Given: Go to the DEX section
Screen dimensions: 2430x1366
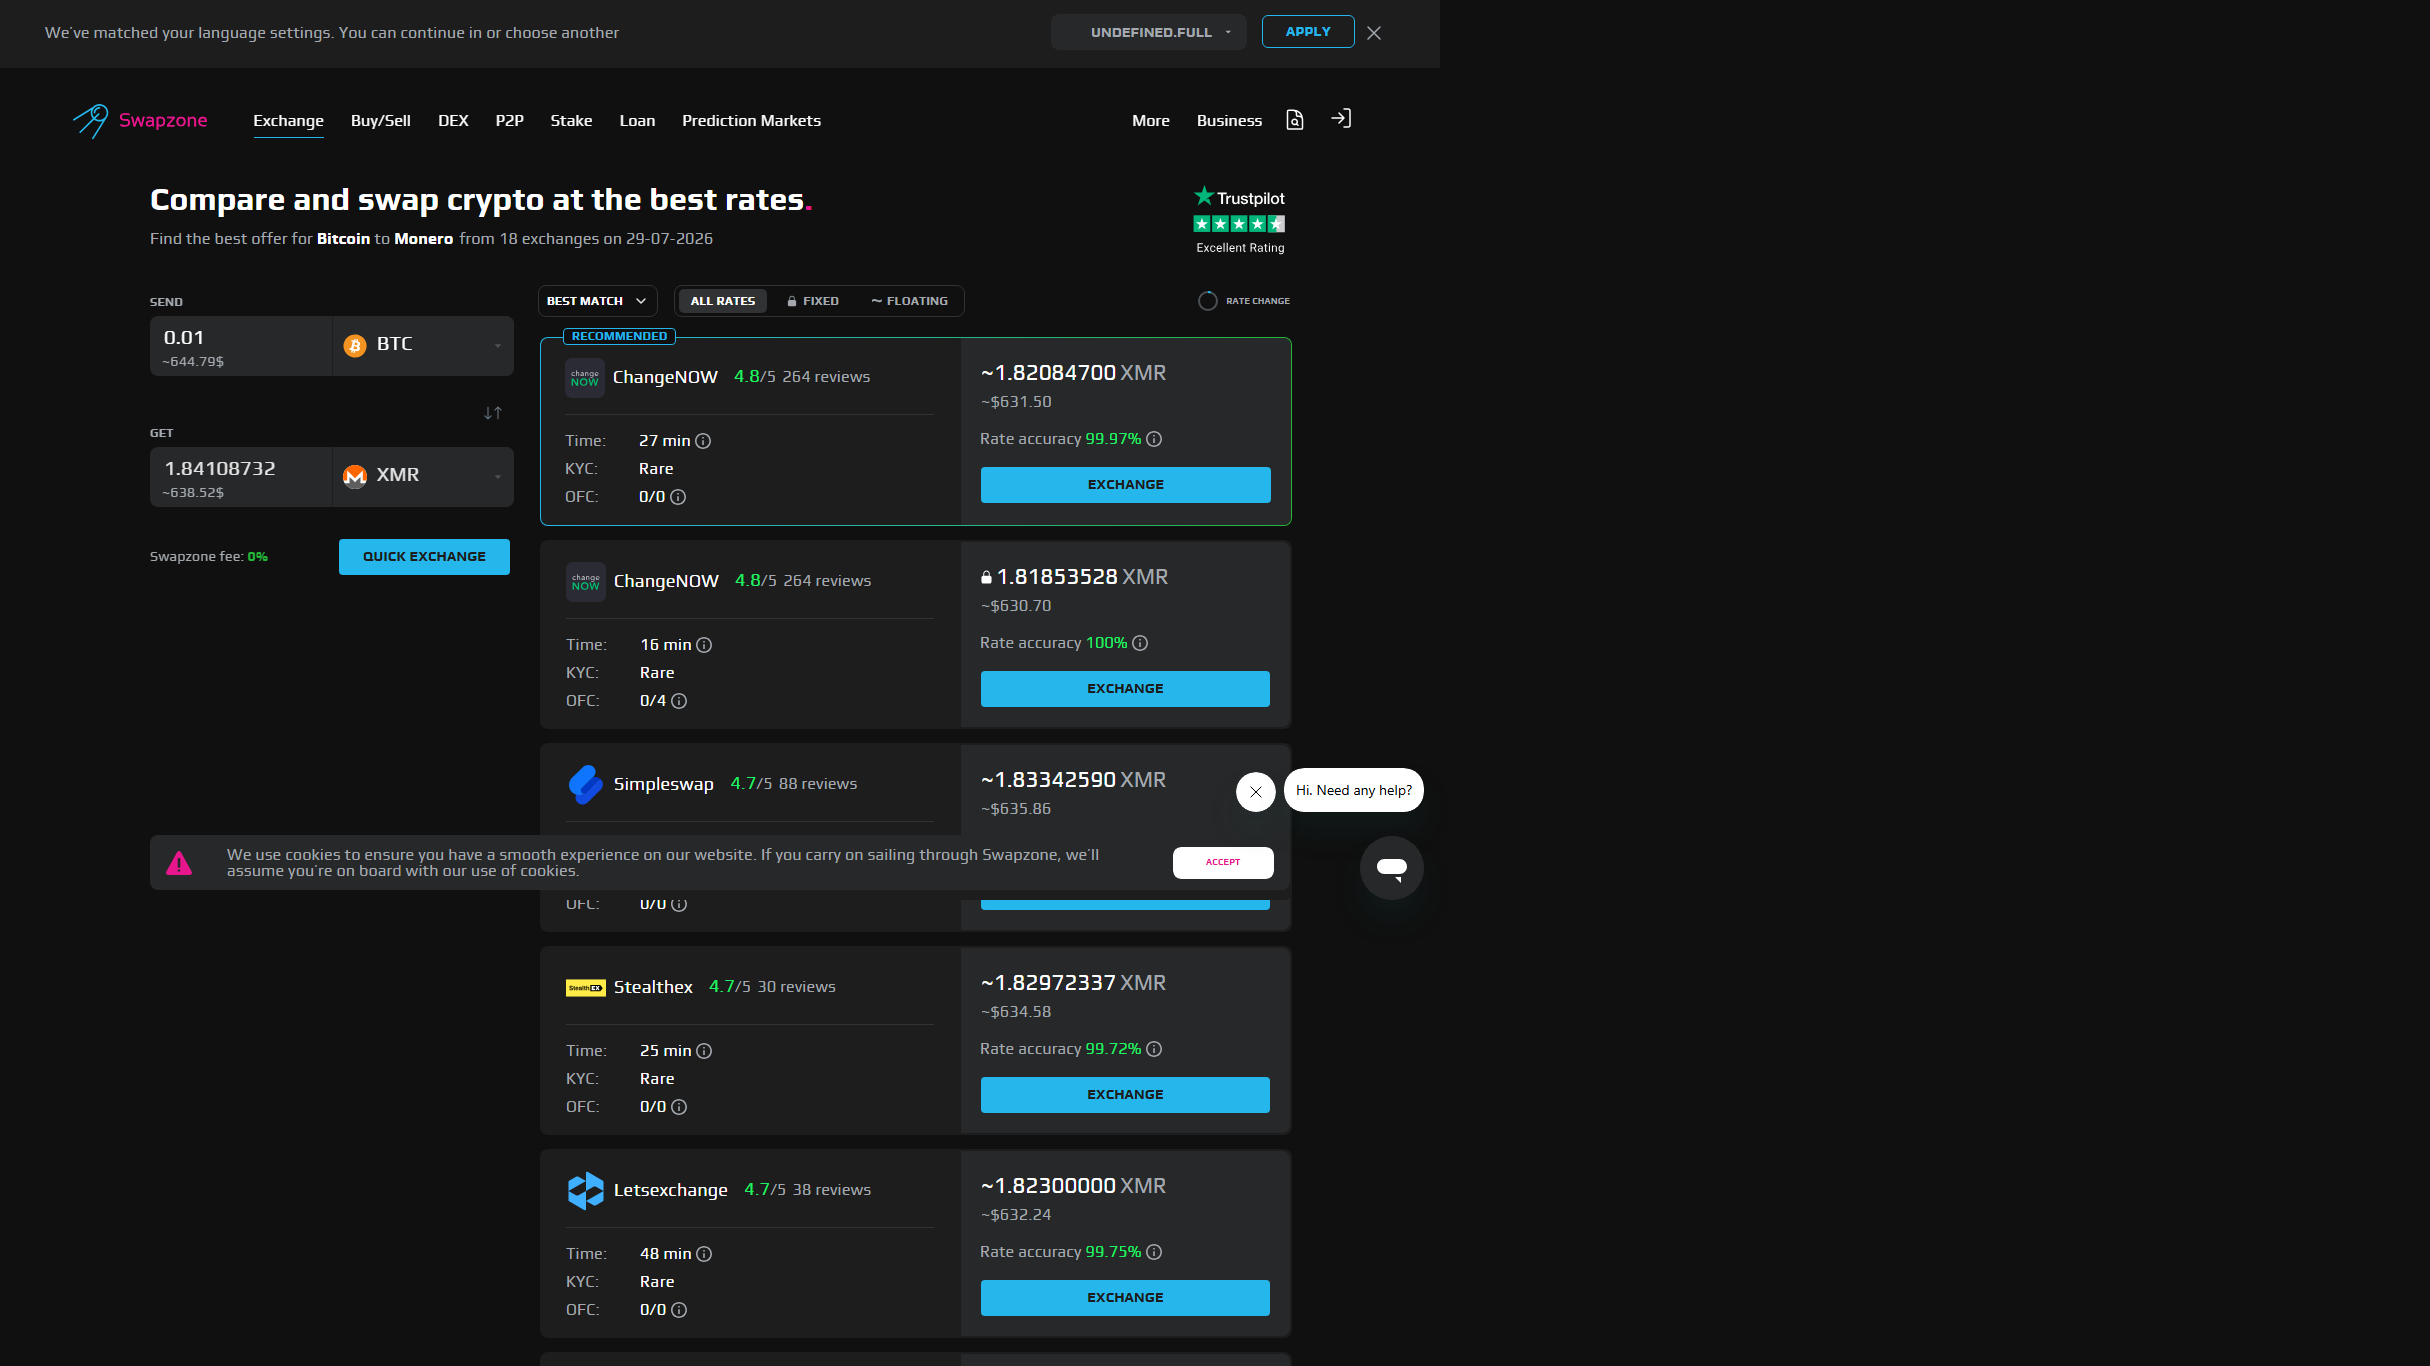Looking at the screenshot, I should tap(453, 121).
